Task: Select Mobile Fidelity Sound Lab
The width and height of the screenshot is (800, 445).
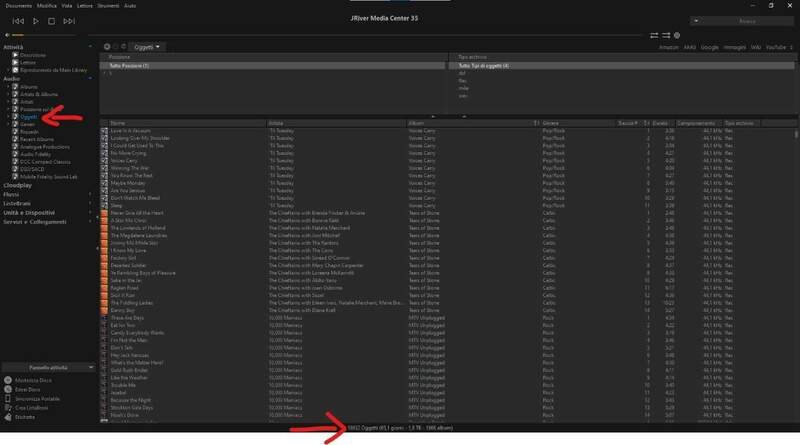Action: click(48, 177)
